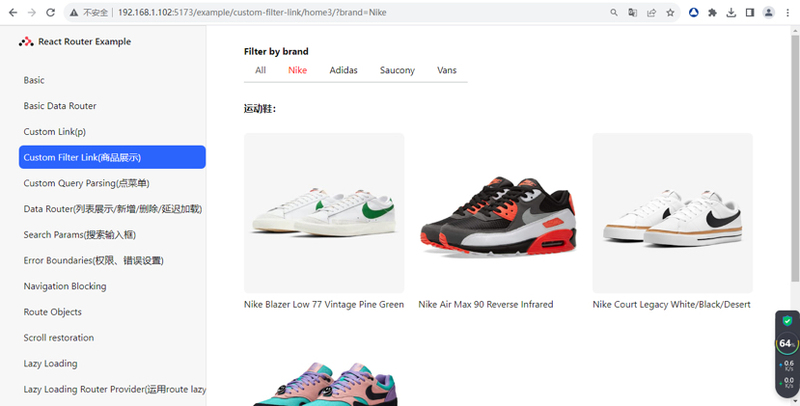Reload the page with refresh icon

pos(51,13)
